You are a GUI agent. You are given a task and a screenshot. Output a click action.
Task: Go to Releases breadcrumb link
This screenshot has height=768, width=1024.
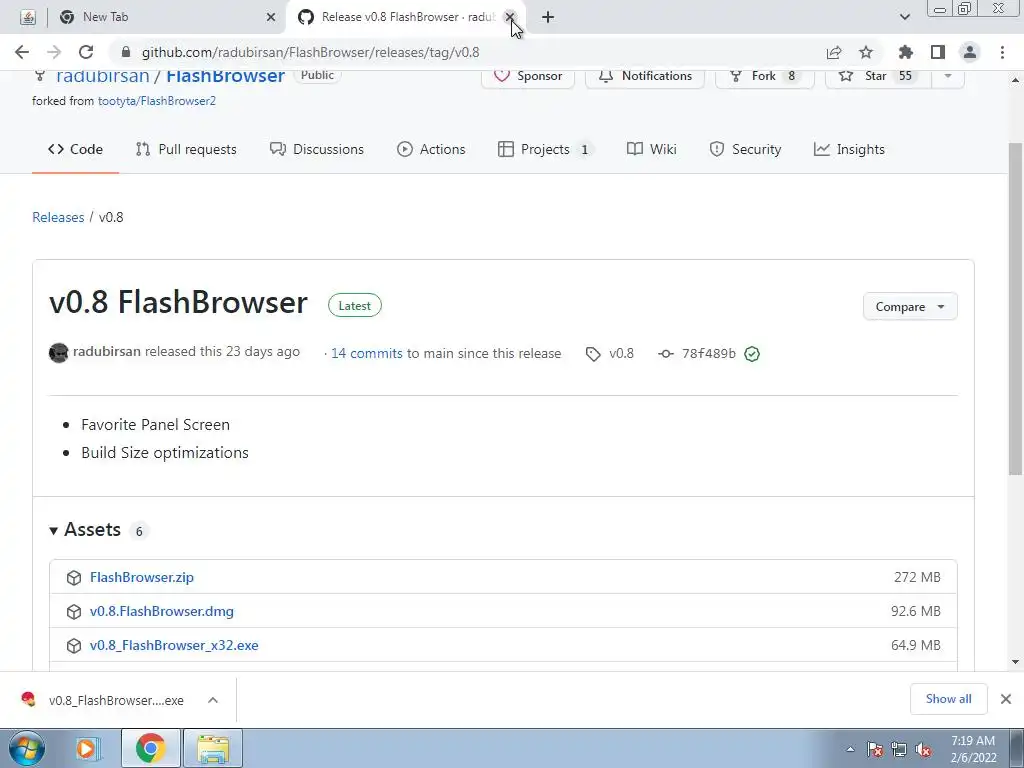click(58, 217)
